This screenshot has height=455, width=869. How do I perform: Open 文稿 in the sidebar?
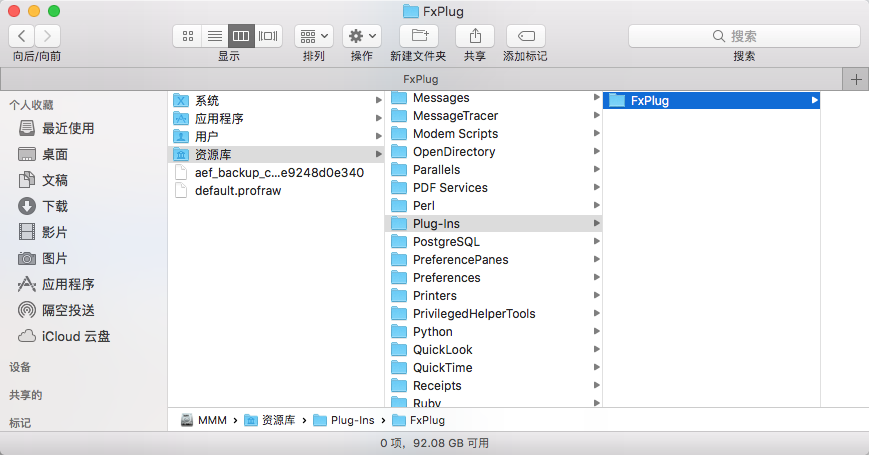click(43, 180)
